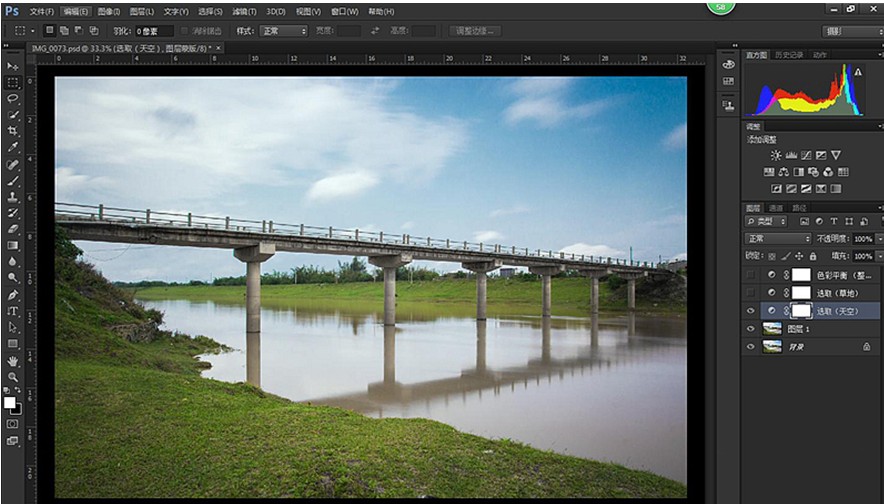Select the Hand tool

[12, 361]
